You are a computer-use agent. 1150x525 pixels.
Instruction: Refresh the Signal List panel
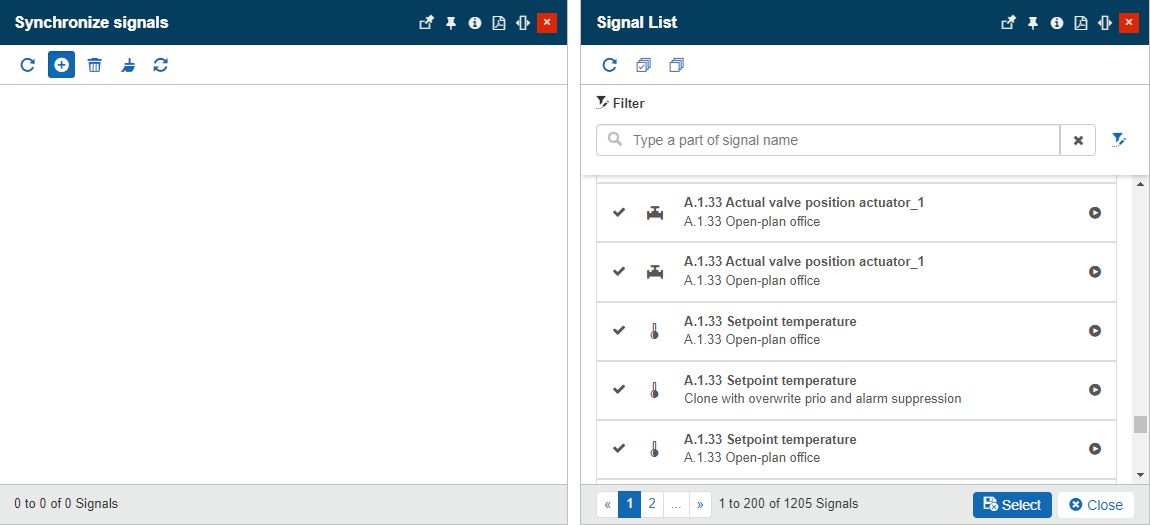(x=609, y=65)
